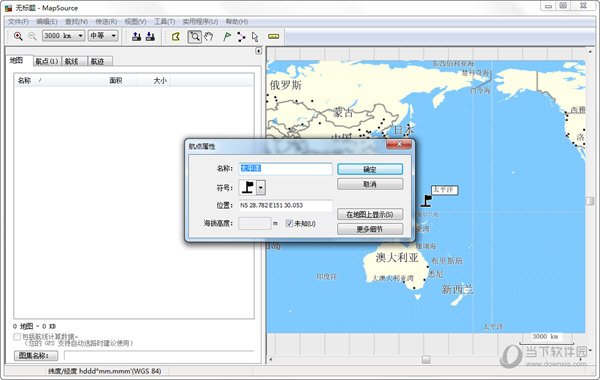Click the atlas name text field
The width and height of the screenshot is (600, 380).
click(159, 356)
